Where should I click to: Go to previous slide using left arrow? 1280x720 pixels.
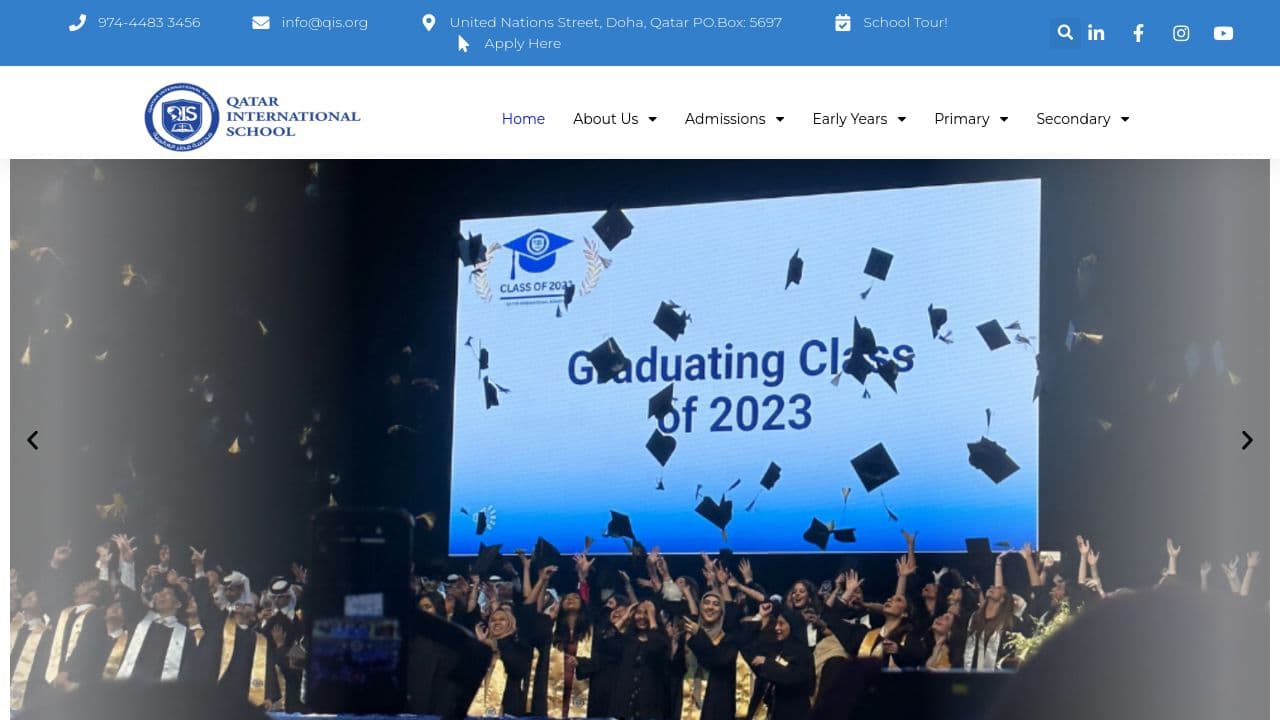point(32,440)
